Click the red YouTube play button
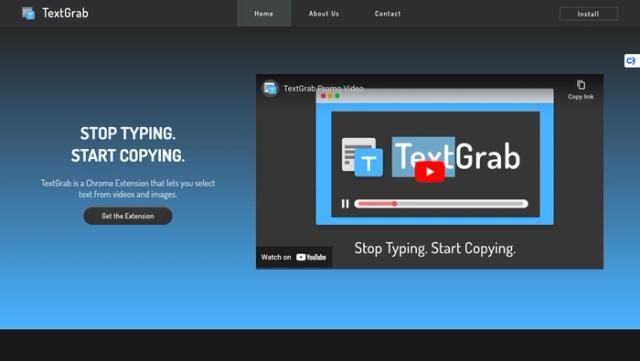640x361 pixels. pyautogui.click(x=429, y=172)
